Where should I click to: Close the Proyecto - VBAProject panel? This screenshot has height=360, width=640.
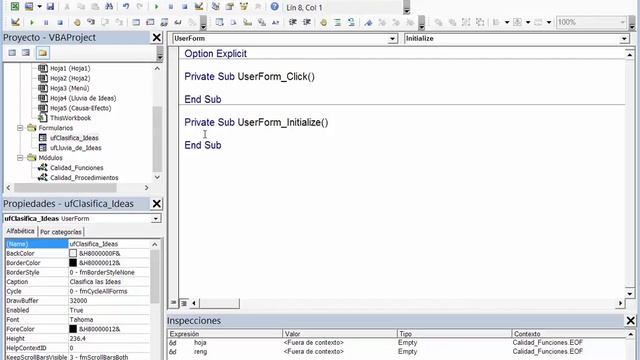(157, 38)
